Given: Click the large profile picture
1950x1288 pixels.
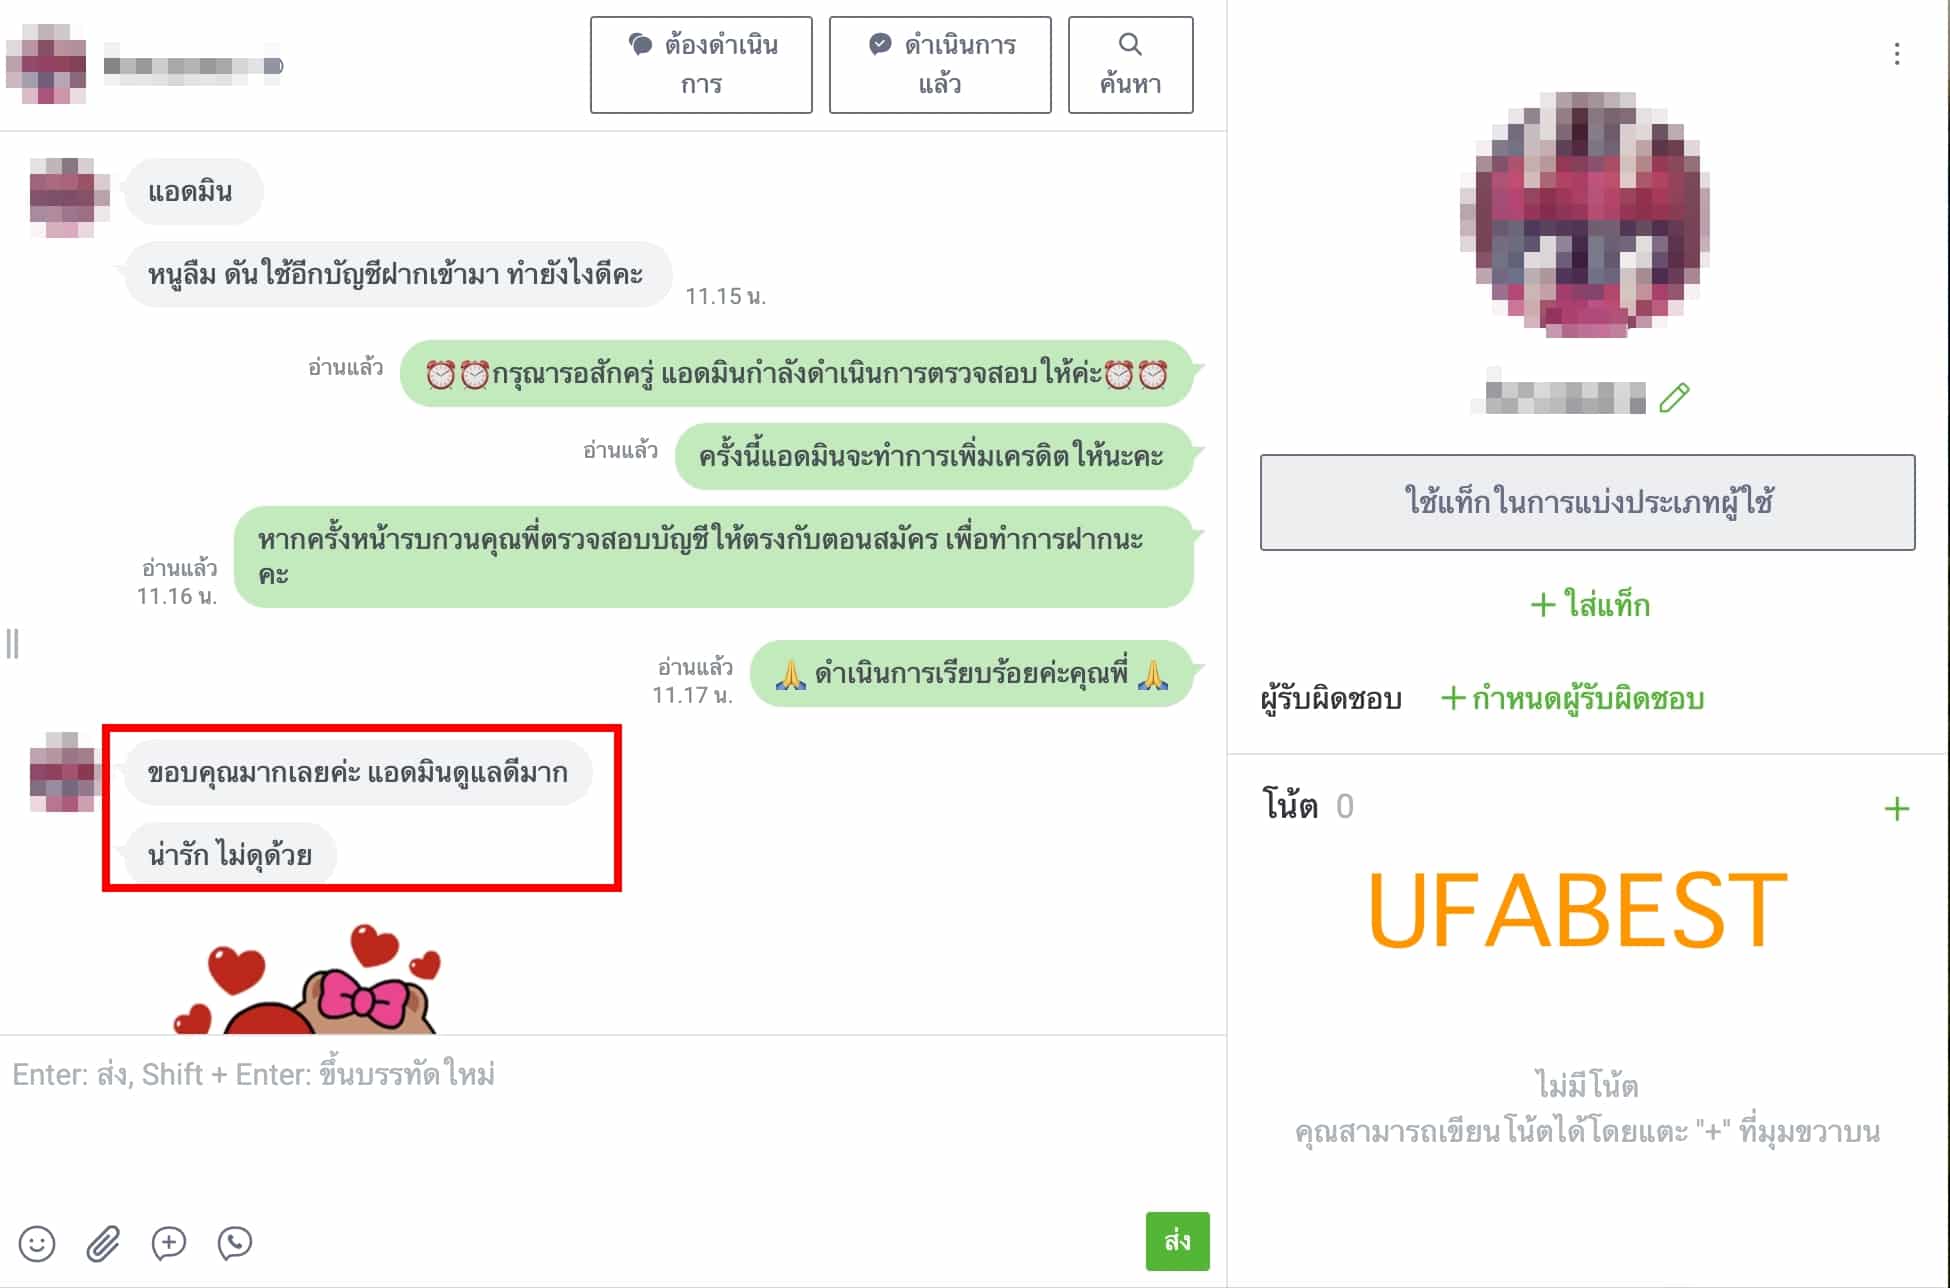Looking at the screenshot, I should 1587,215.
